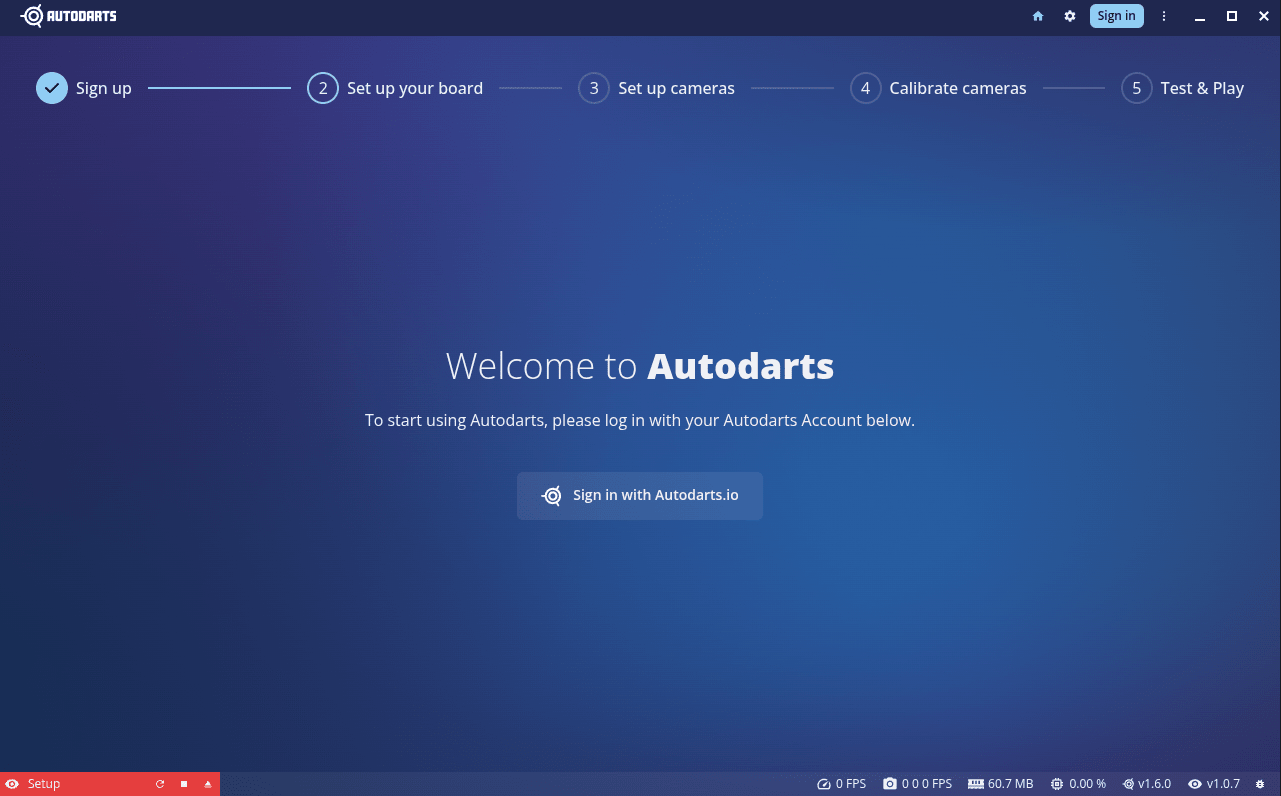Click the Autodarts logo in title bar

[x=68, y=16]
